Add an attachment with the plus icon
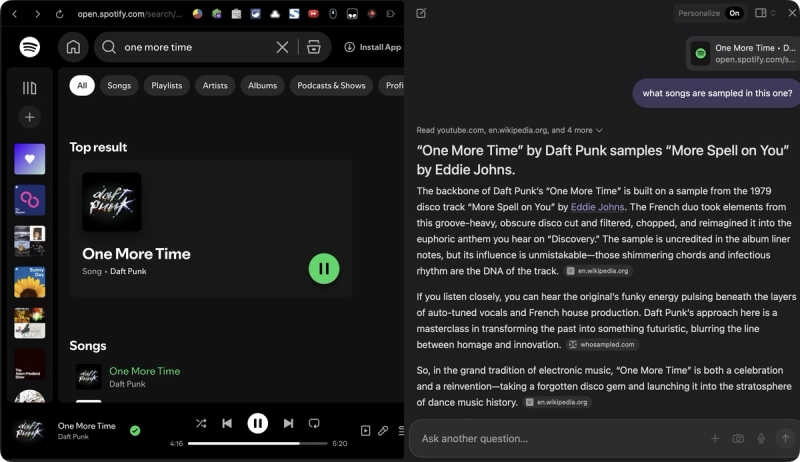The width and height of the screenshot is (800, 462). tap(715, 439)
